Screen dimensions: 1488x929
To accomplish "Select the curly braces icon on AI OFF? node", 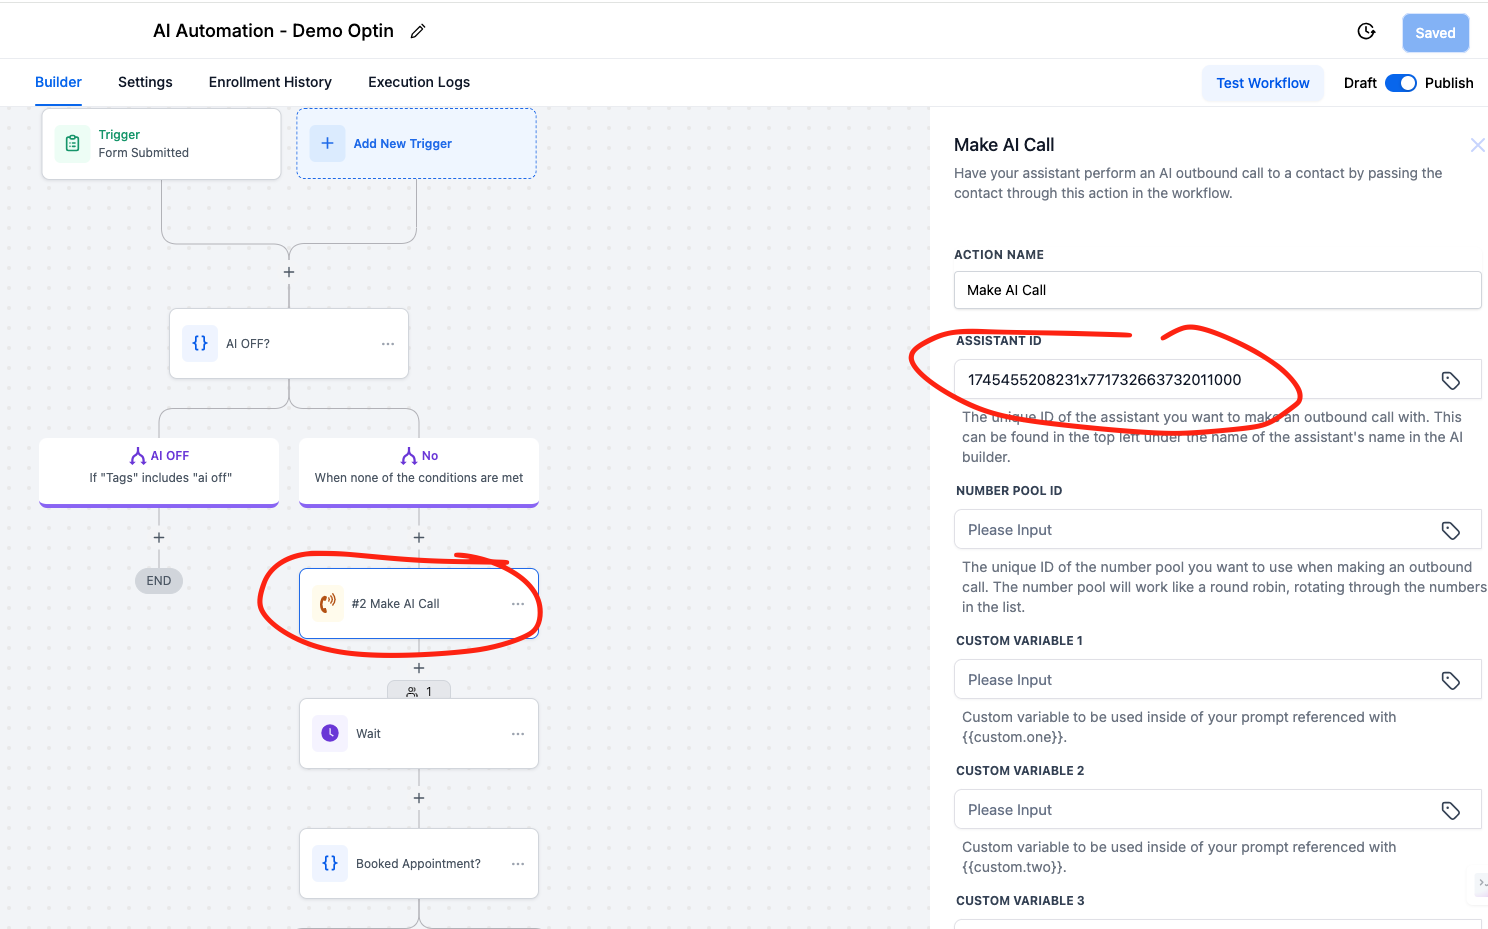I will click(x=200, y=343).
